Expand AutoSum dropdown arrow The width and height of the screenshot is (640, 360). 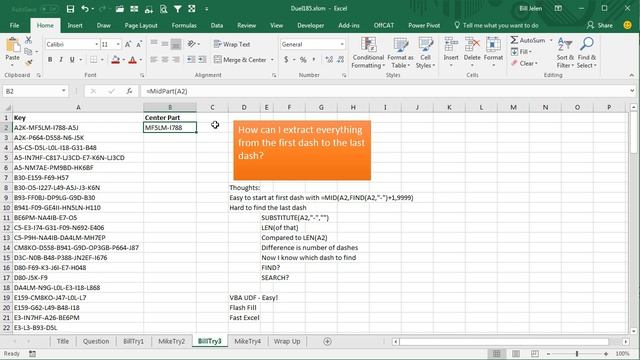point(551,40)
